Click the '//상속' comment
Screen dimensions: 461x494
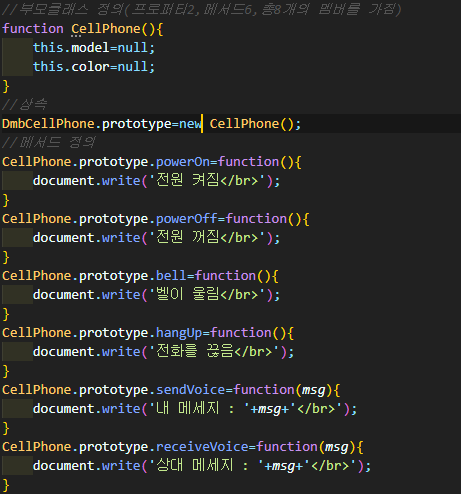click(x=24, y=105)
